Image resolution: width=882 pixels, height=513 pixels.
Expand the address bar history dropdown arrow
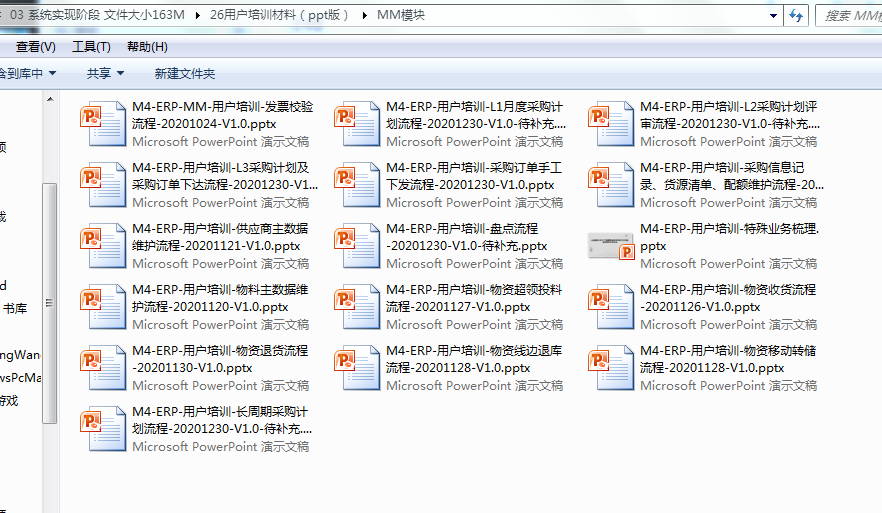click(773, 16)
